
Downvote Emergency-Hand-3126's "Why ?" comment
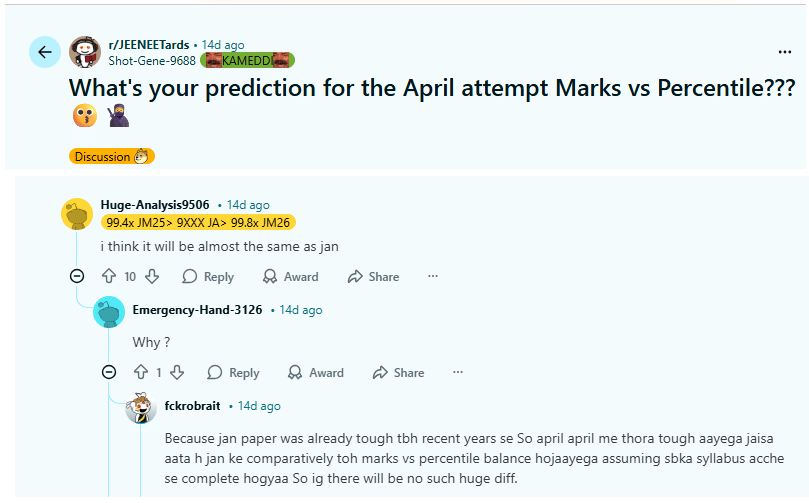tap(177, 373)
